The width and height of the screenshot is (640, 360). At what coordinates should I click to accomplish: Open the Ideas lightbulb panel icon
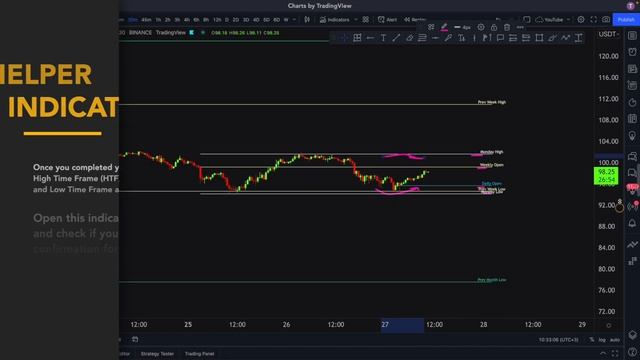coord(632,136)
